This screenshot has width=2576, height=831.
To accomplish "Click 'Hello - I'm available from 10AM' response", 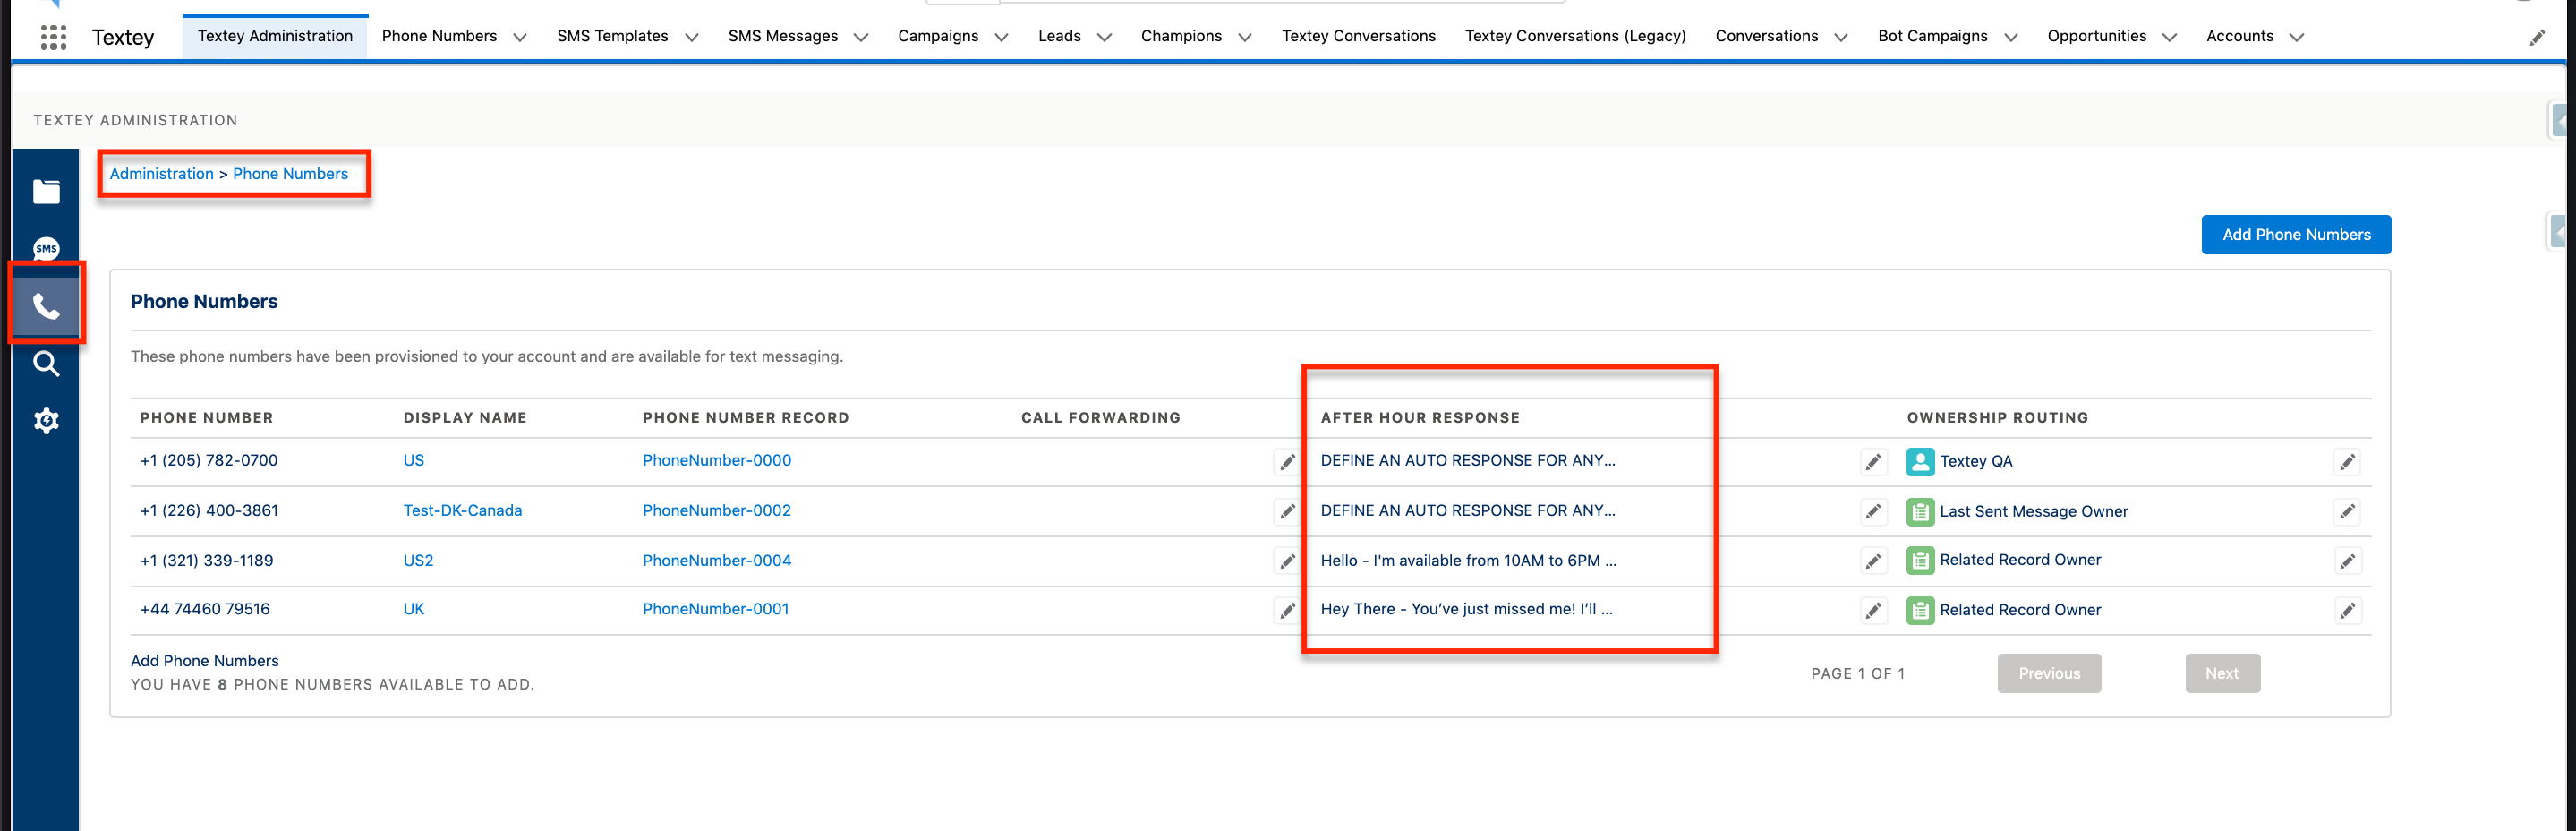I will (1468, 560).
